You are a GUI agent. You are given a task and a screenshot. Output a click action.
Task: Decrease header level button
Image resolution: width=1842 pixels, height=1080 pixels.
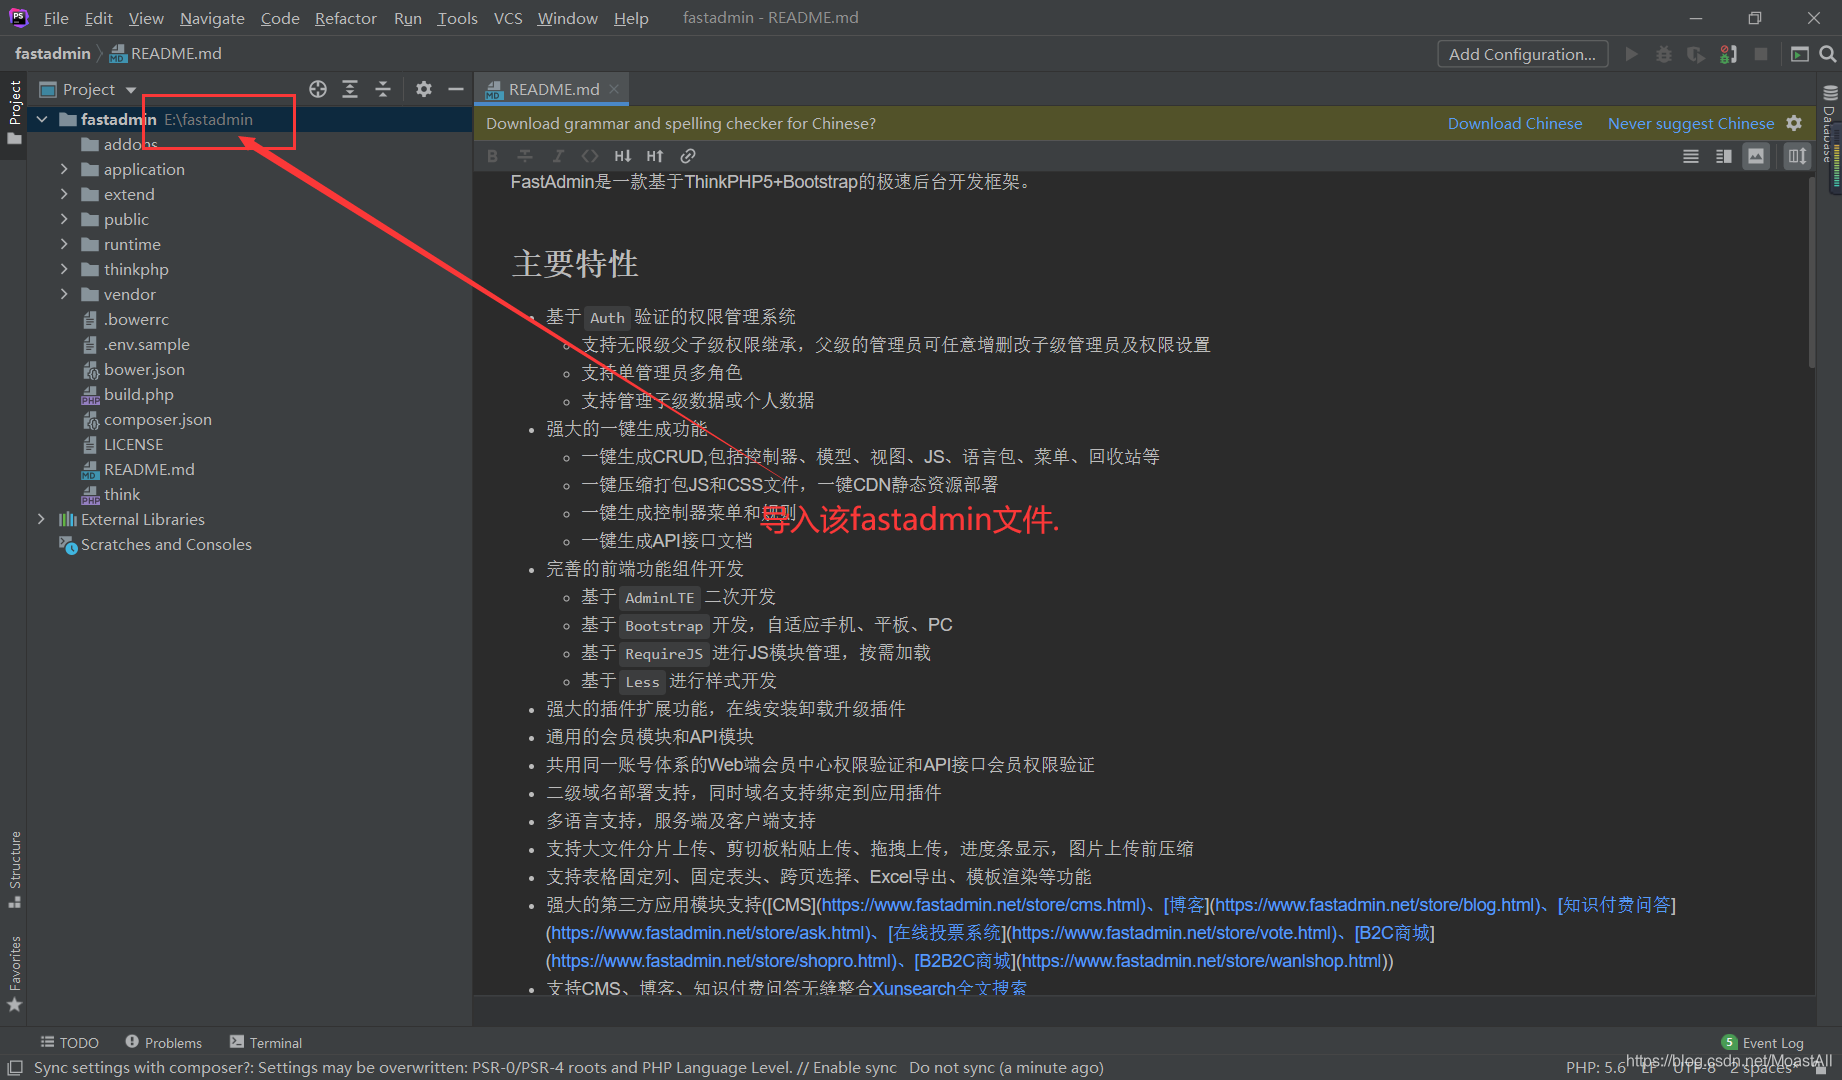(x=623, y=156)
